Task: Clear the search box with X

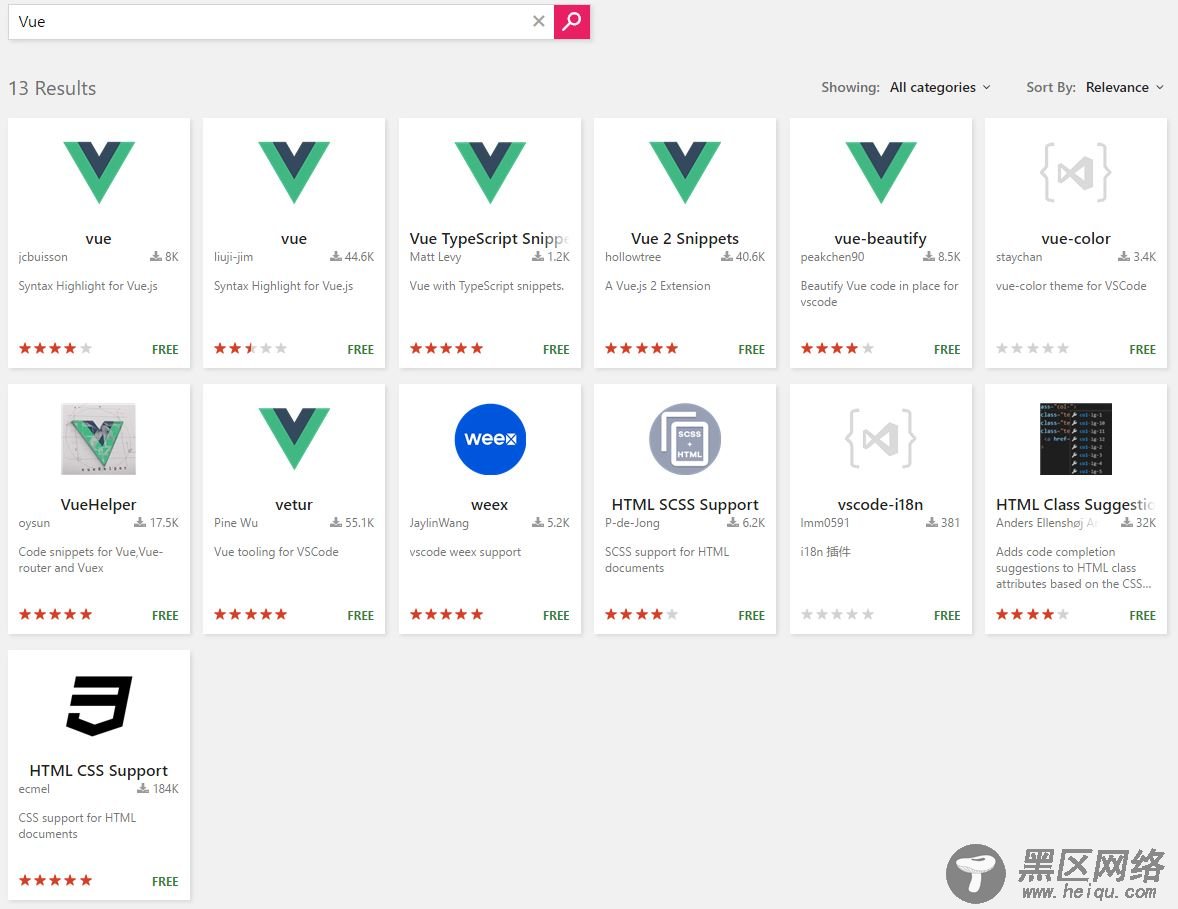Action: pyautogui.click(x=539, y=21)
